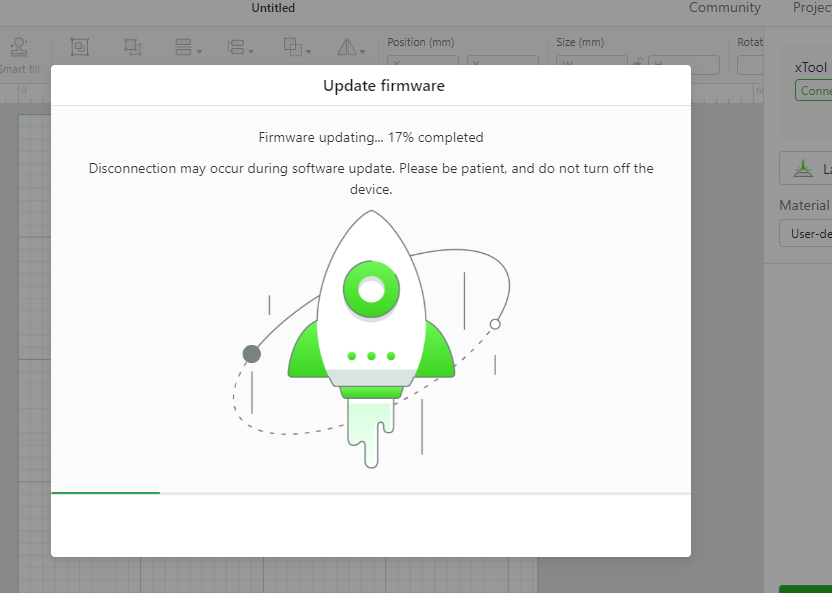Viewport: 832px width, 593px height.
Task: Click the Connect device button
Action: tap(813, 91)
